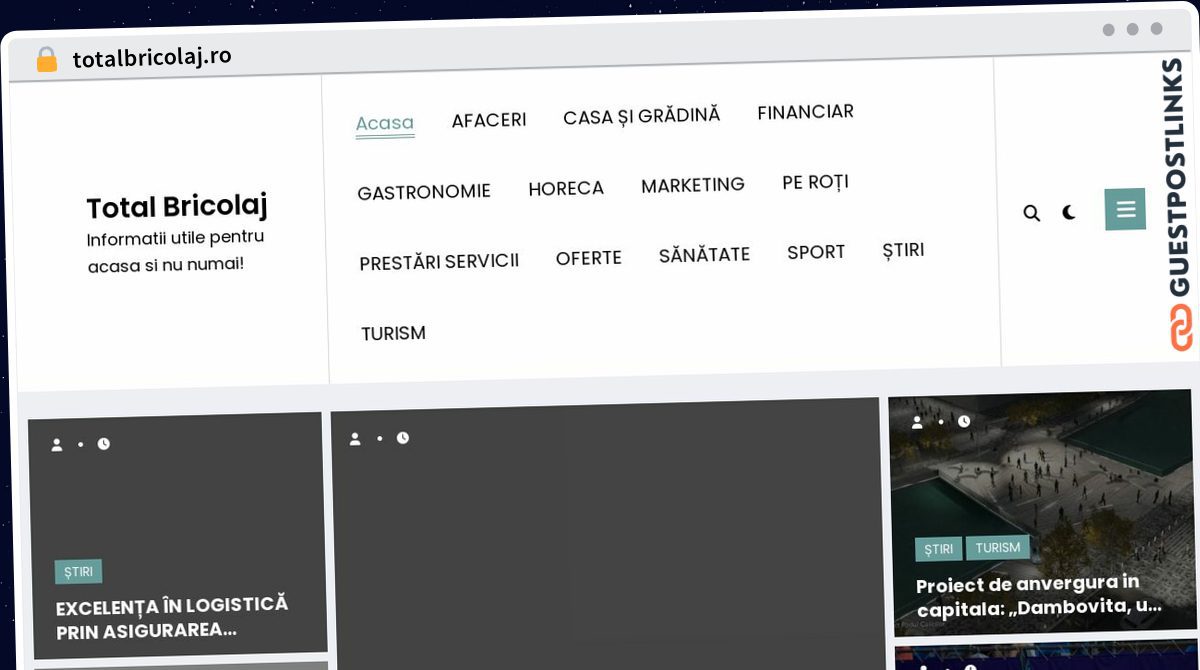Go to TURISM menu item
The width and height of the screenshot is (1200, 670).
coord(393,333)
